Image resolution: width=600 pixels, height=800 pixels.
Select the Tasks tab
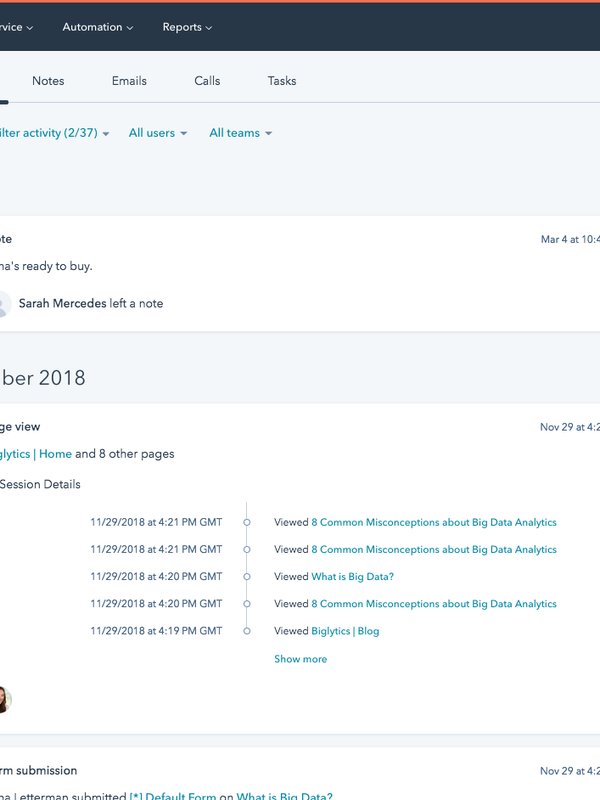(282, 81)
